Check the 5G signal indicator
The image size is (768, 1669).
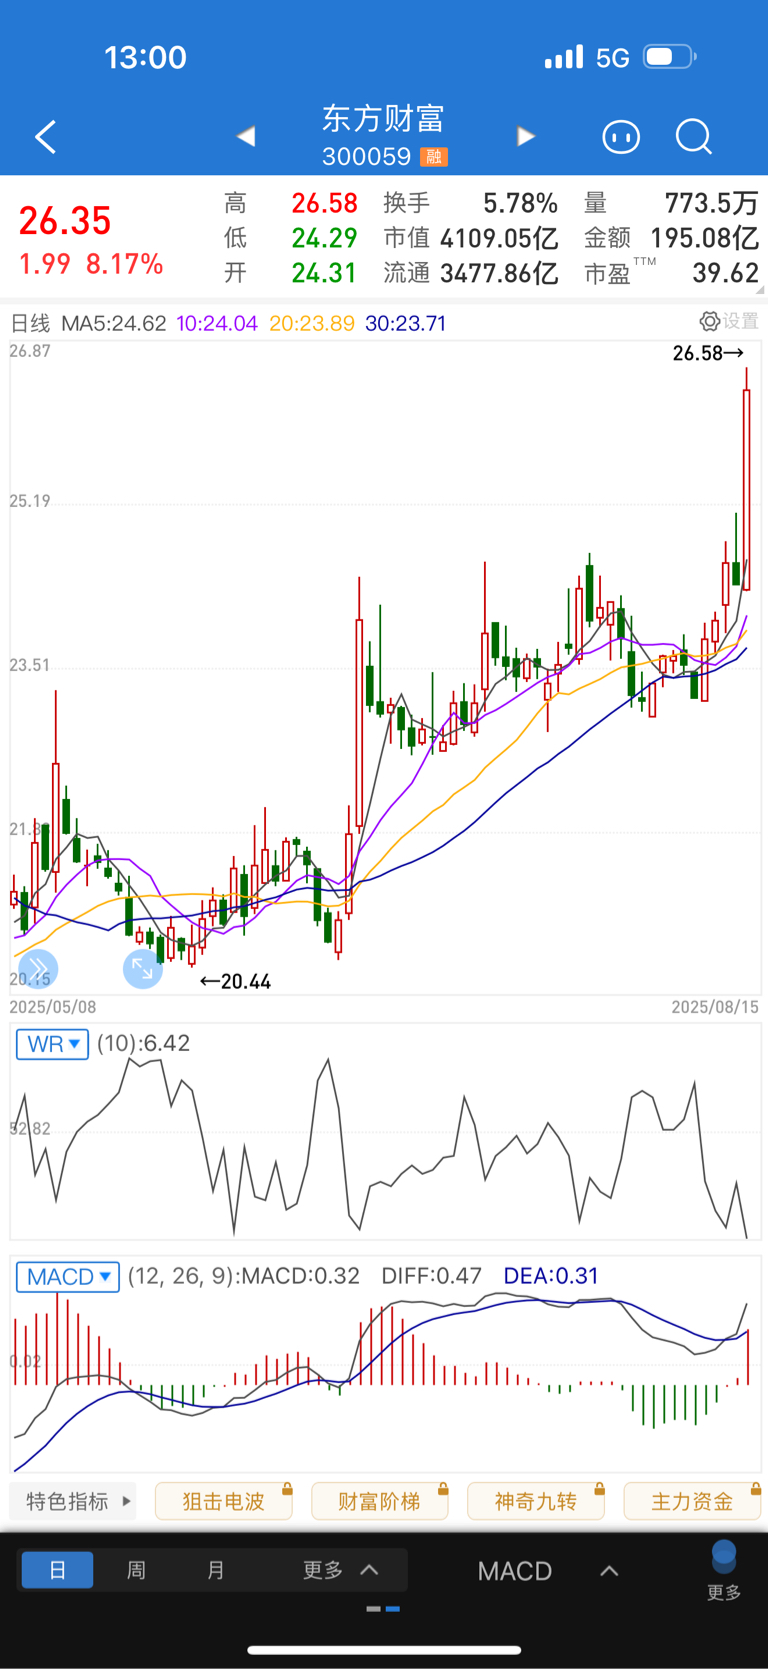612,58
